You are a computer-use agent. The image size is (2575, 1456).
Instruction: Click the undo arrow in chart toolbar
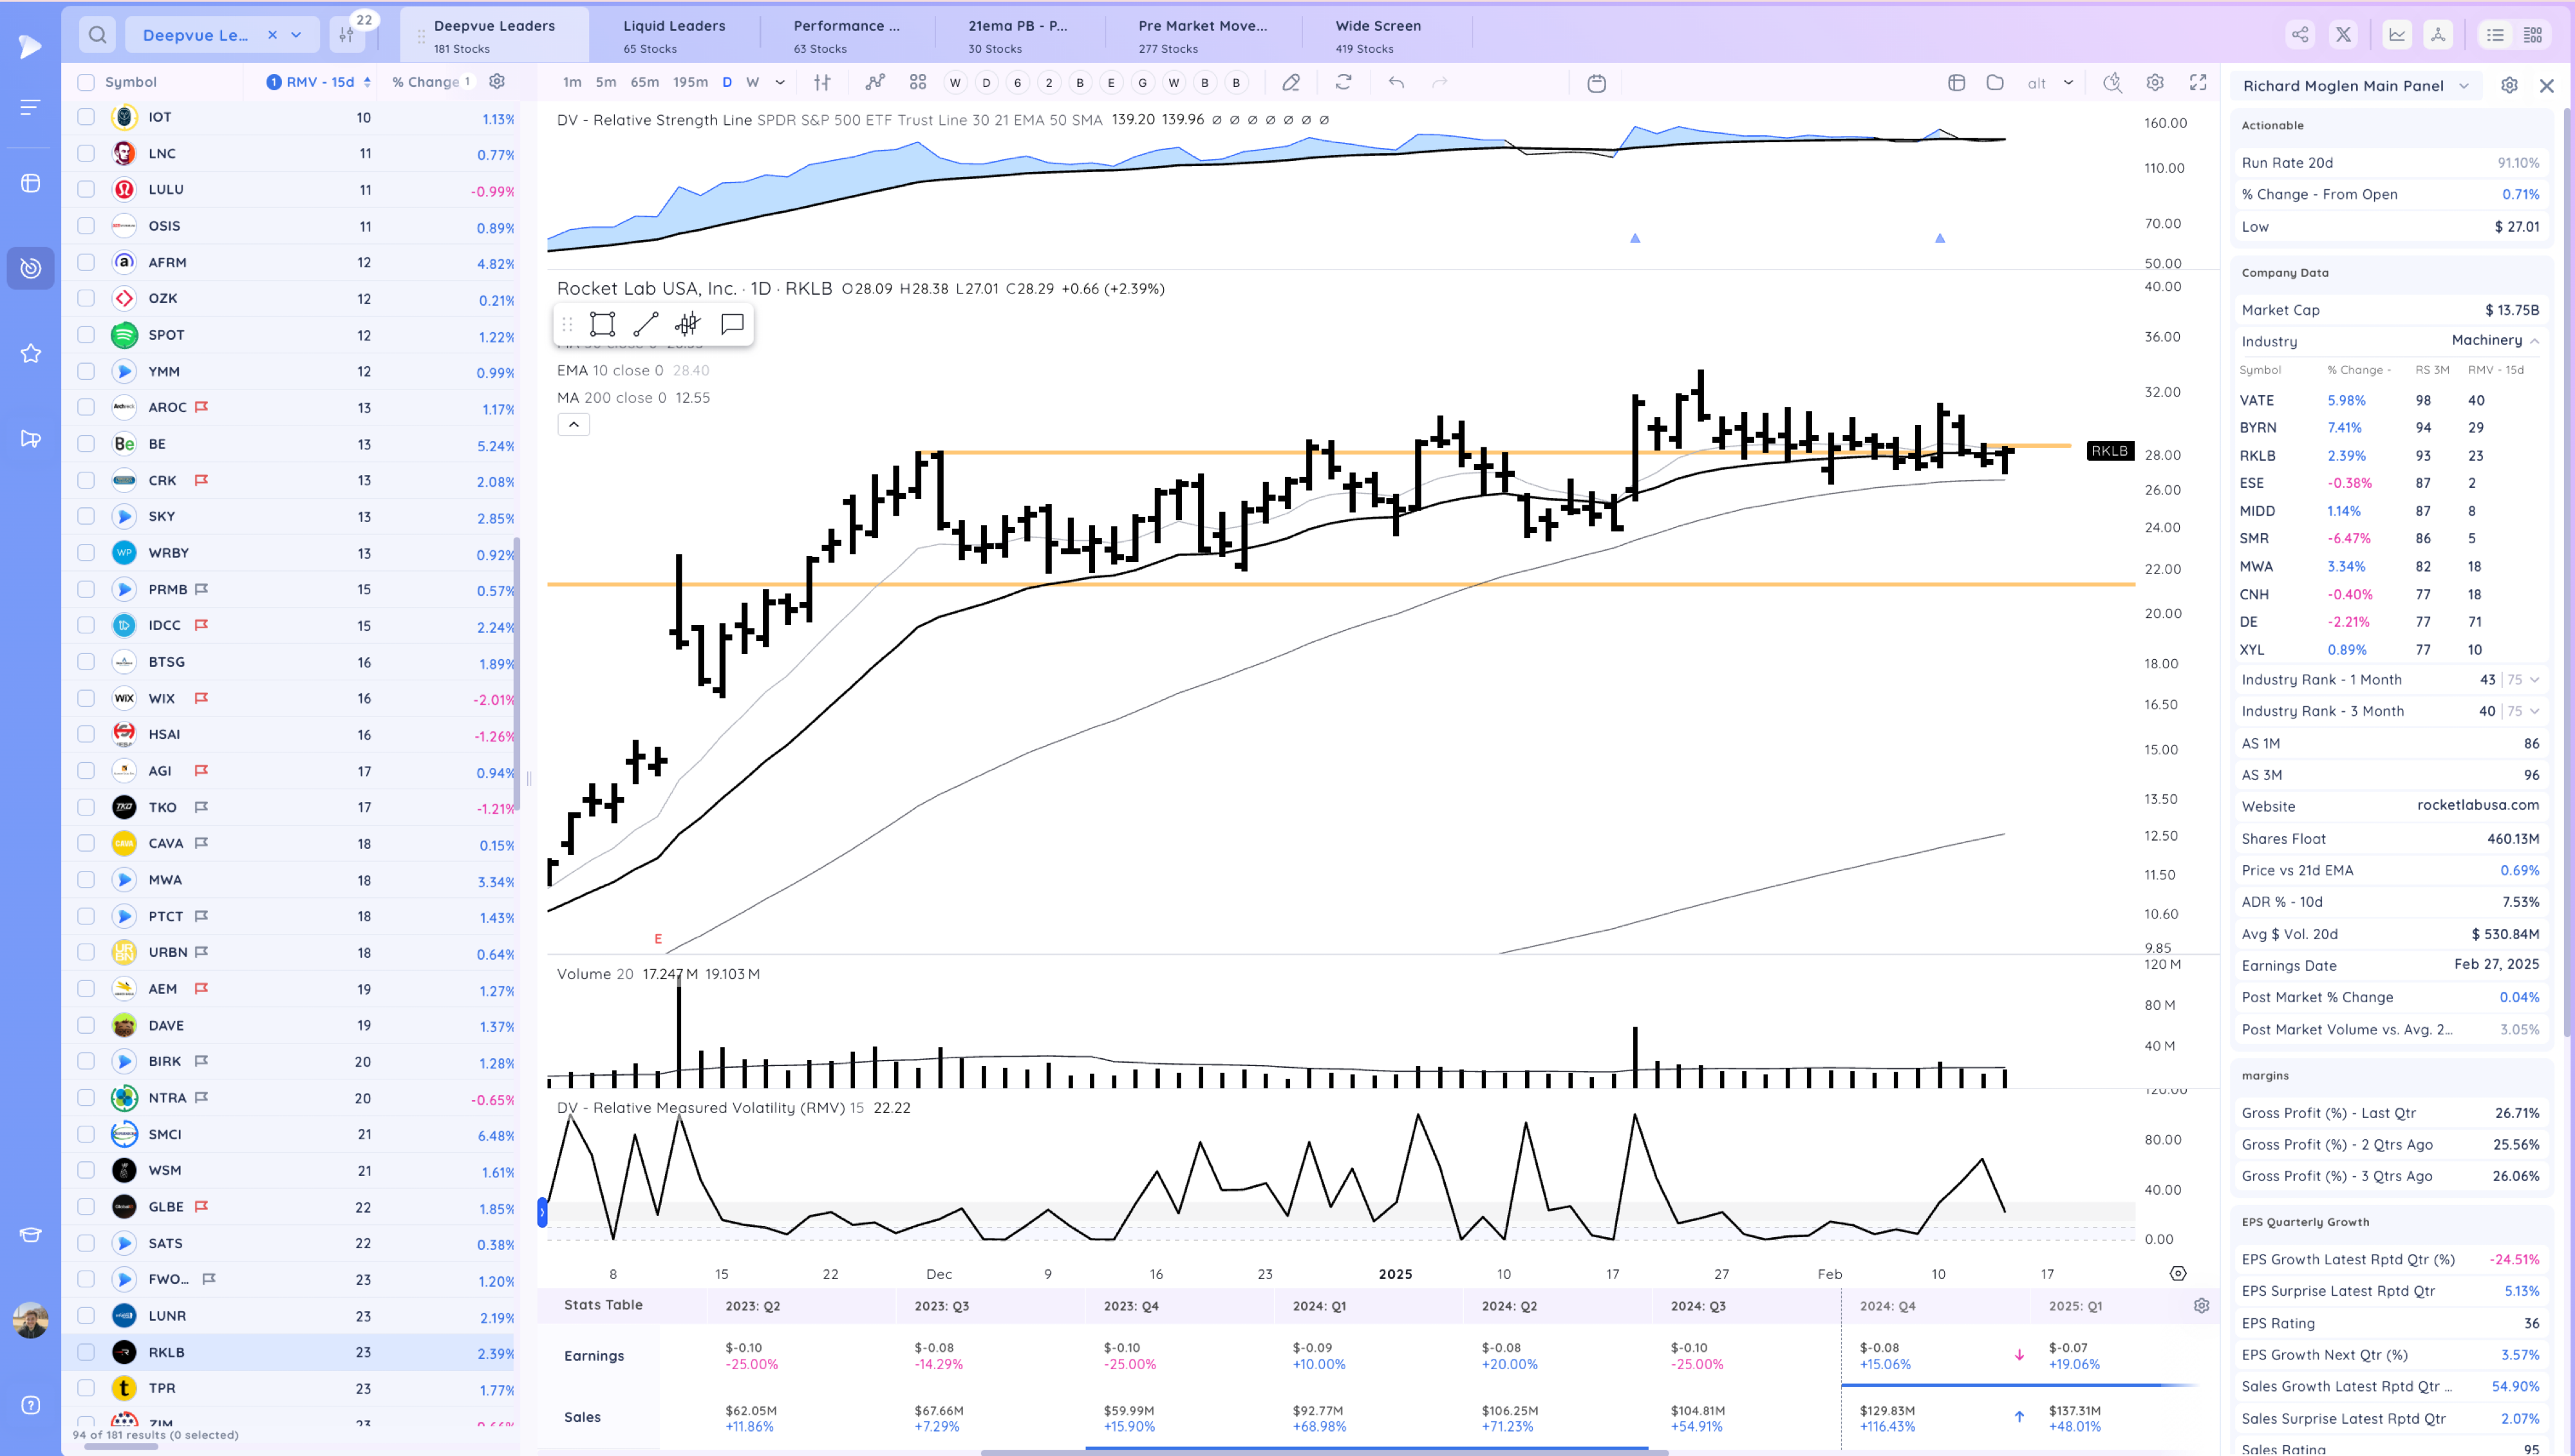point(1396,83)
